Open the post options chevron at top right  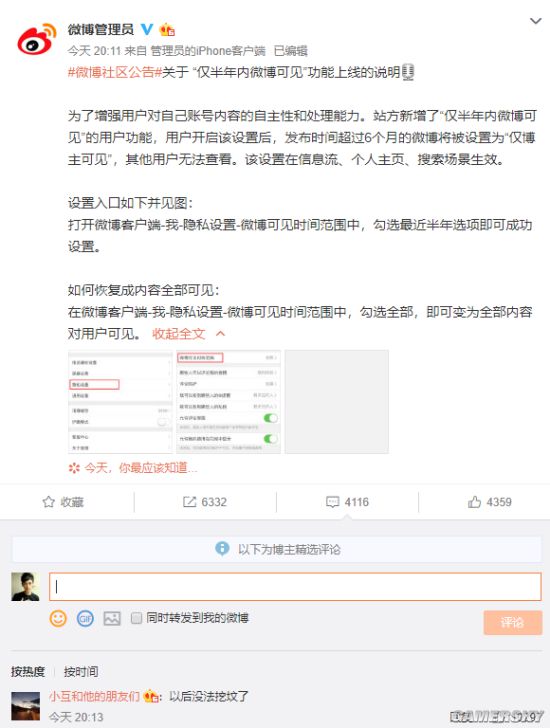536,21
